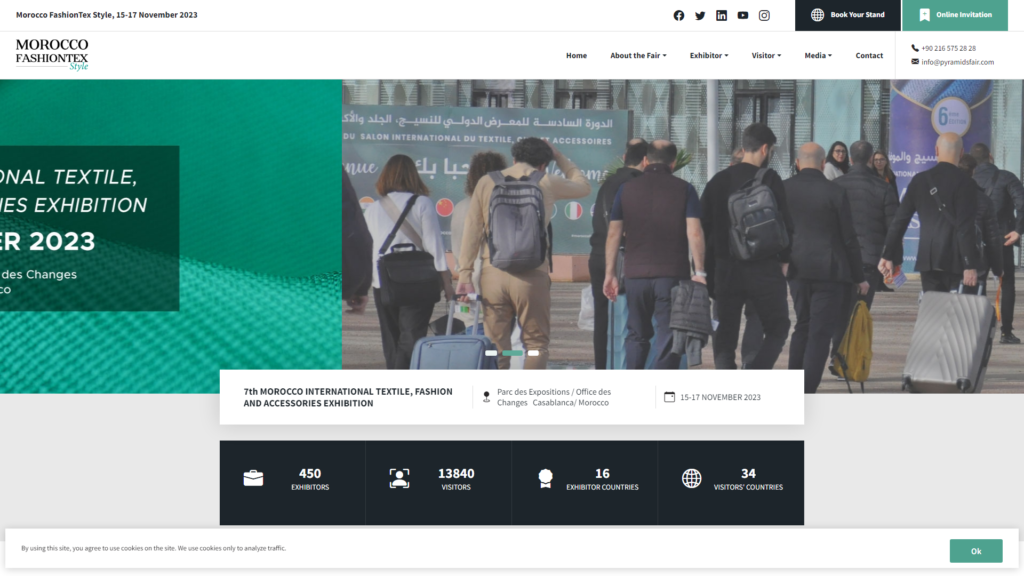The image size is (1024, 576).
Task: Go to the Home menu item
Action: (576, 56)
